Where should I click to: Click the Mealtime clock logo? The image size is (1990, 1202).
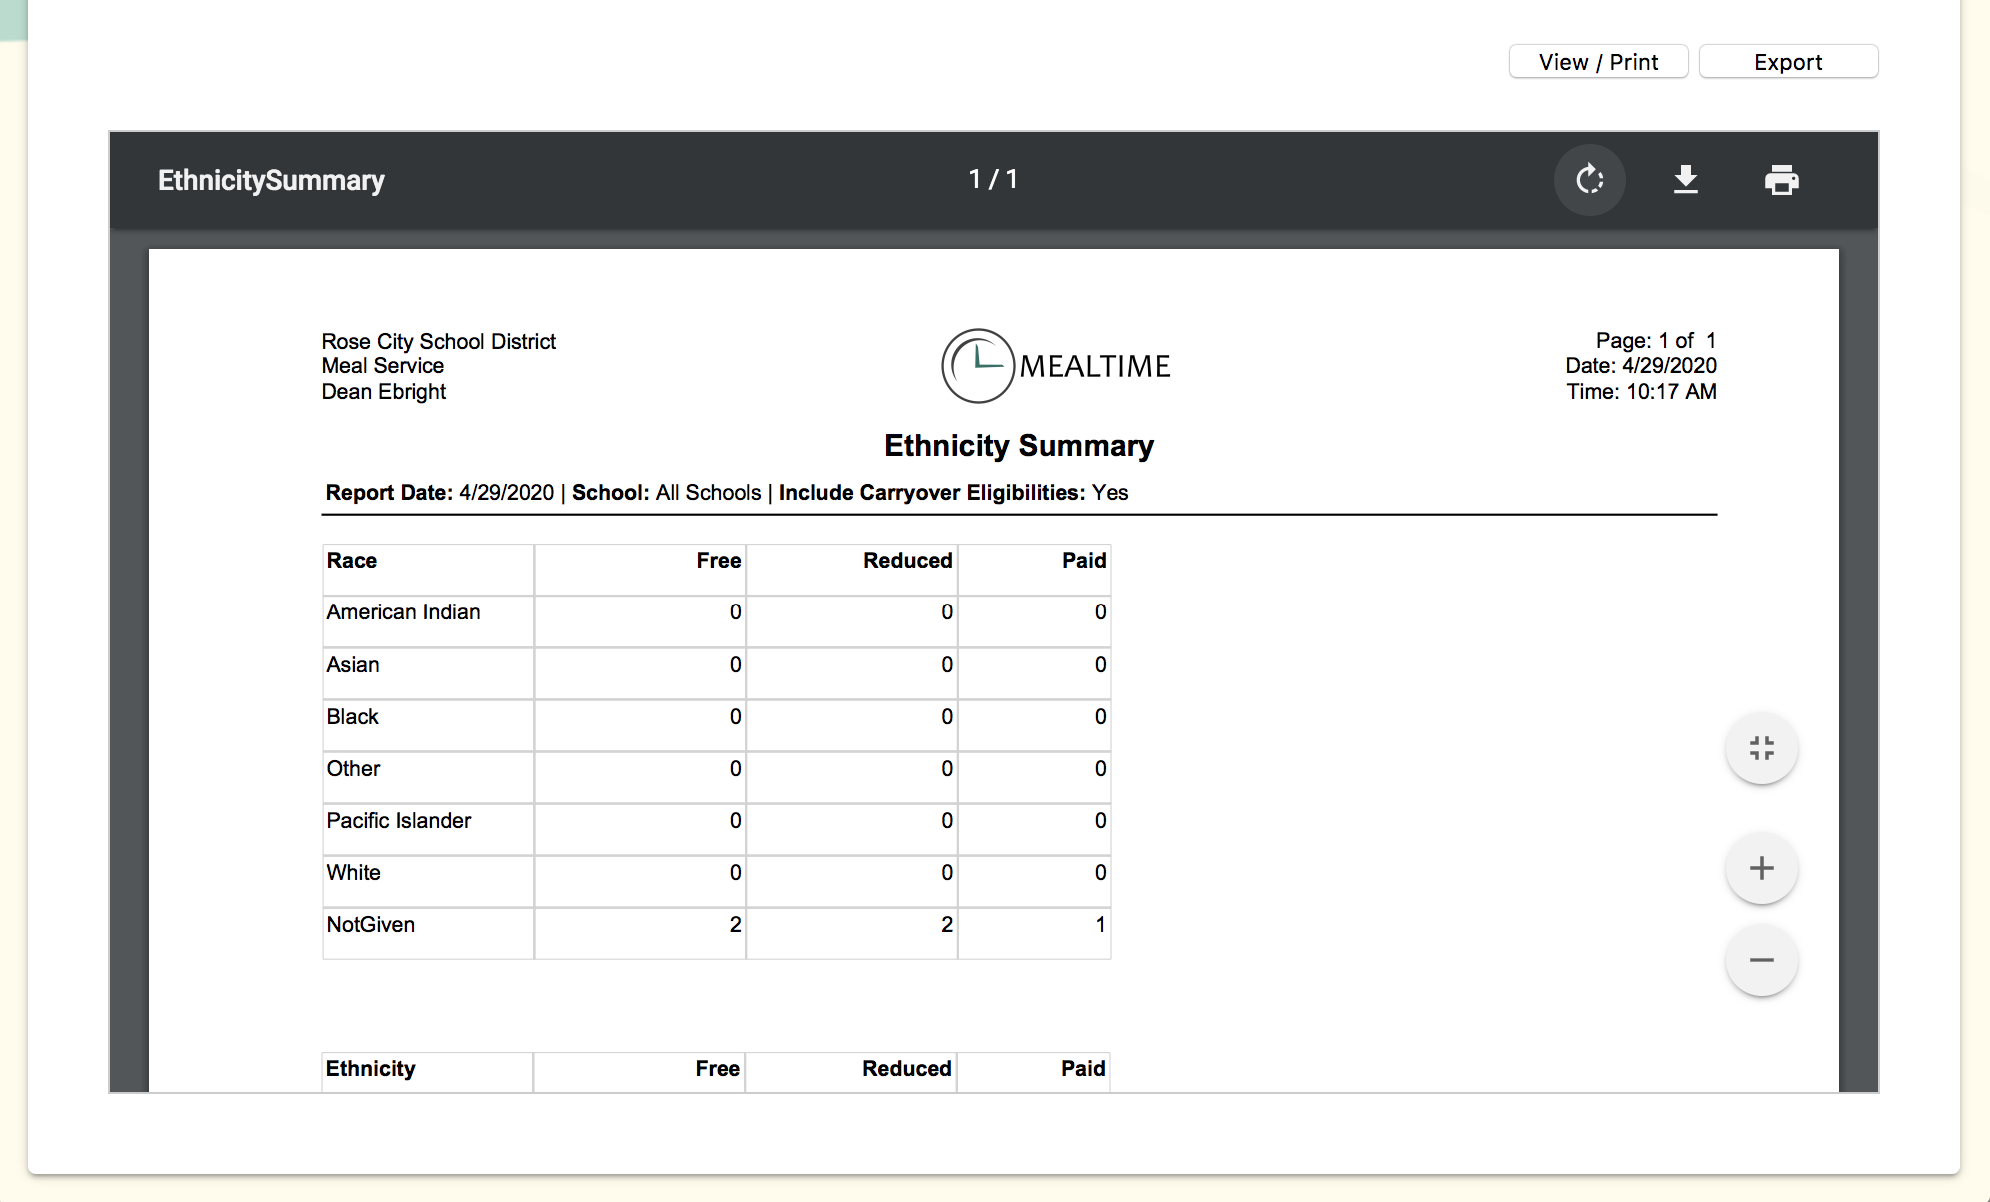[978, 366]
